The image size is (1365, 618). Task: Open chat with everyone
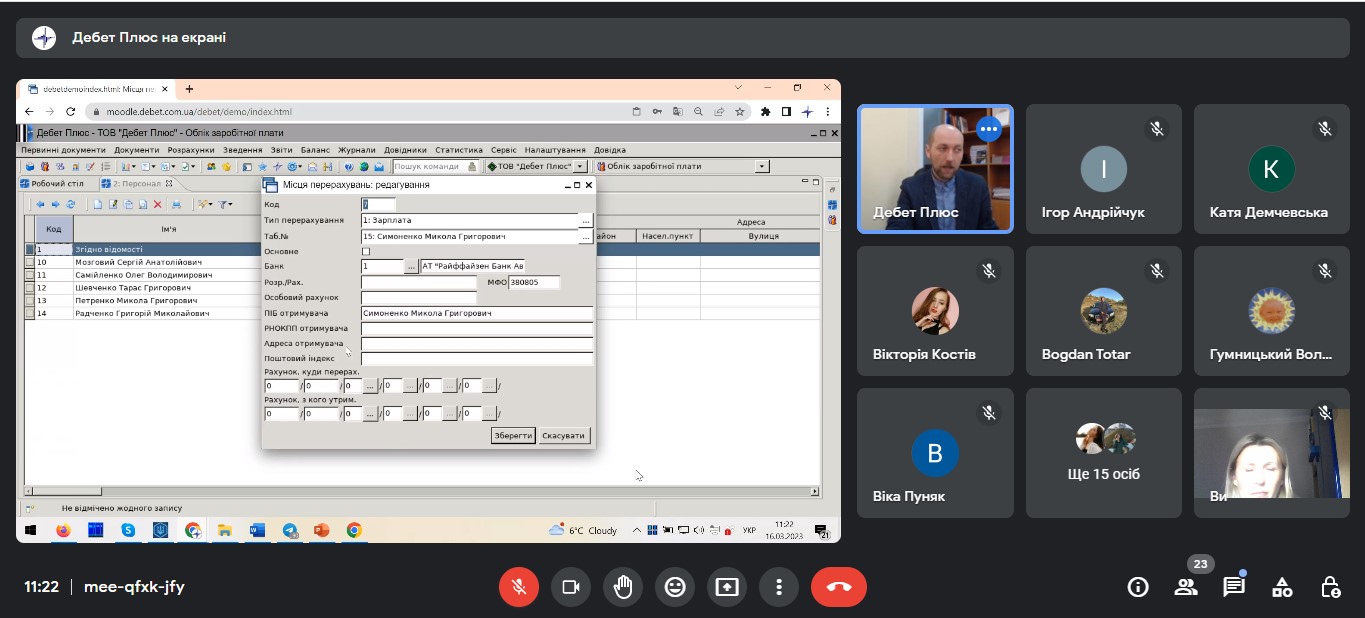click(x=1234, y=587)
